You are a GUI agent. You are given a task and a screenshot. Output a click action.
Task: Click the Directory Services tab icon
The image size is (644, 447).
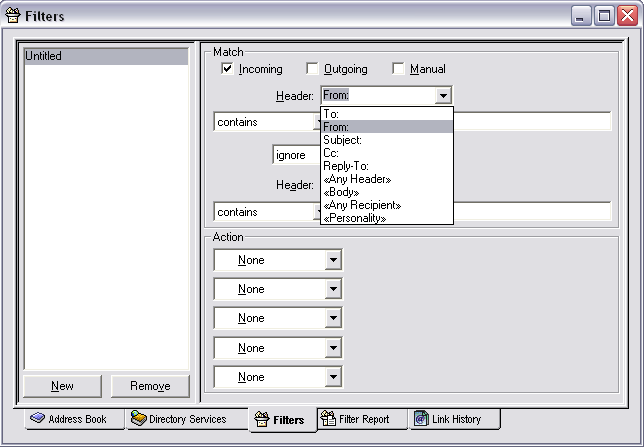tap(139, 419)
